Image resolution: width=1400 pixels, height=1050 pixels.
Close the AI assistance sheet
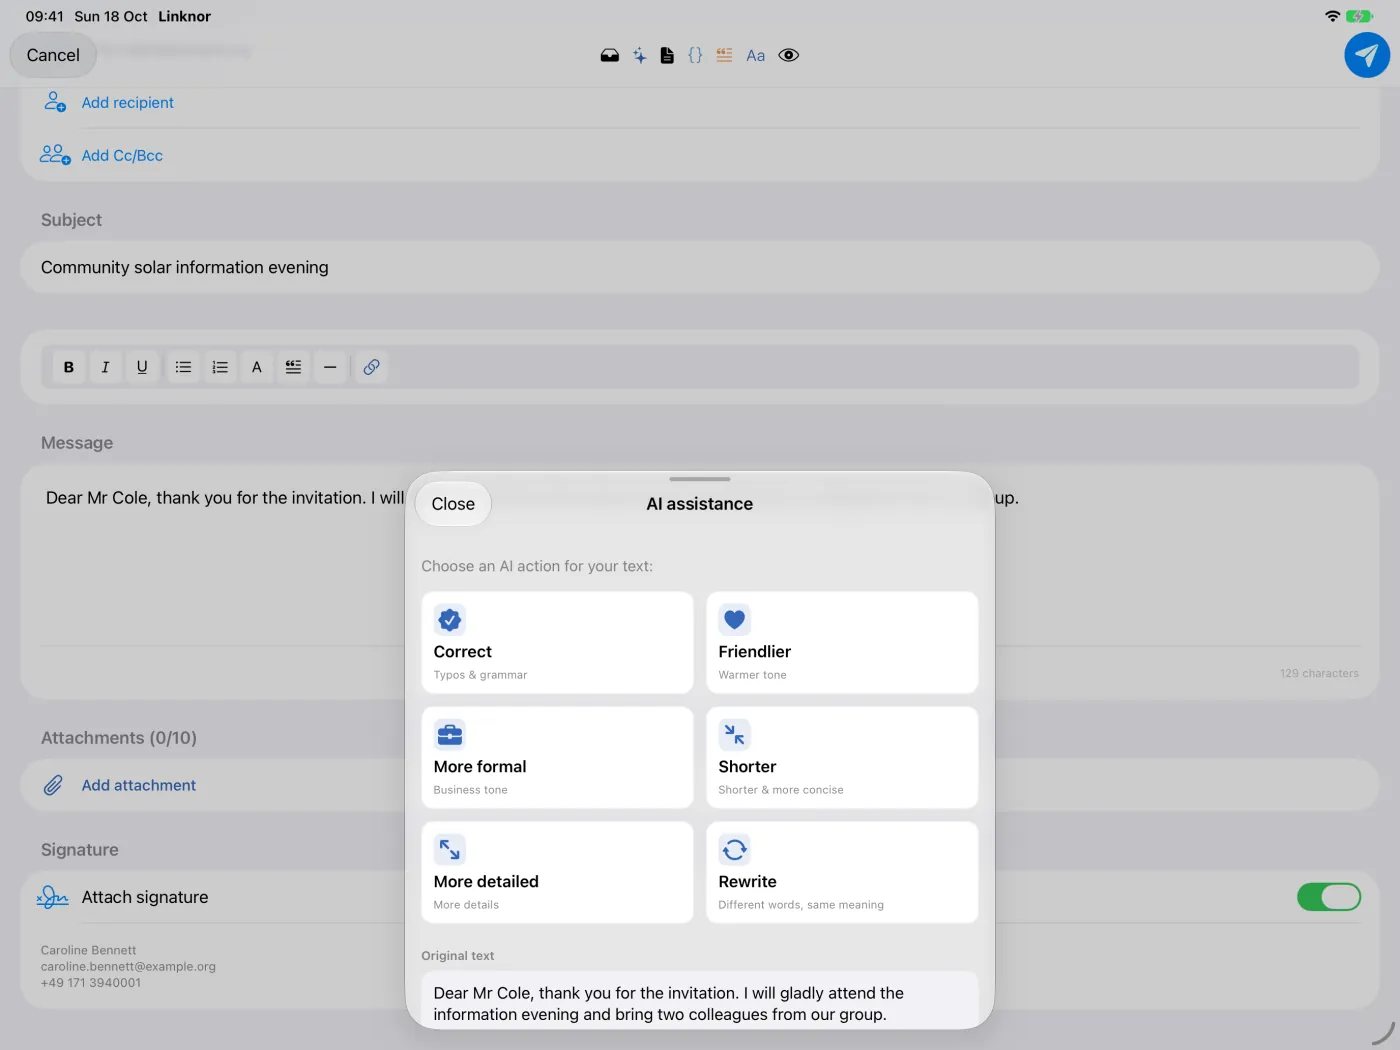click(x=453, y=504)
